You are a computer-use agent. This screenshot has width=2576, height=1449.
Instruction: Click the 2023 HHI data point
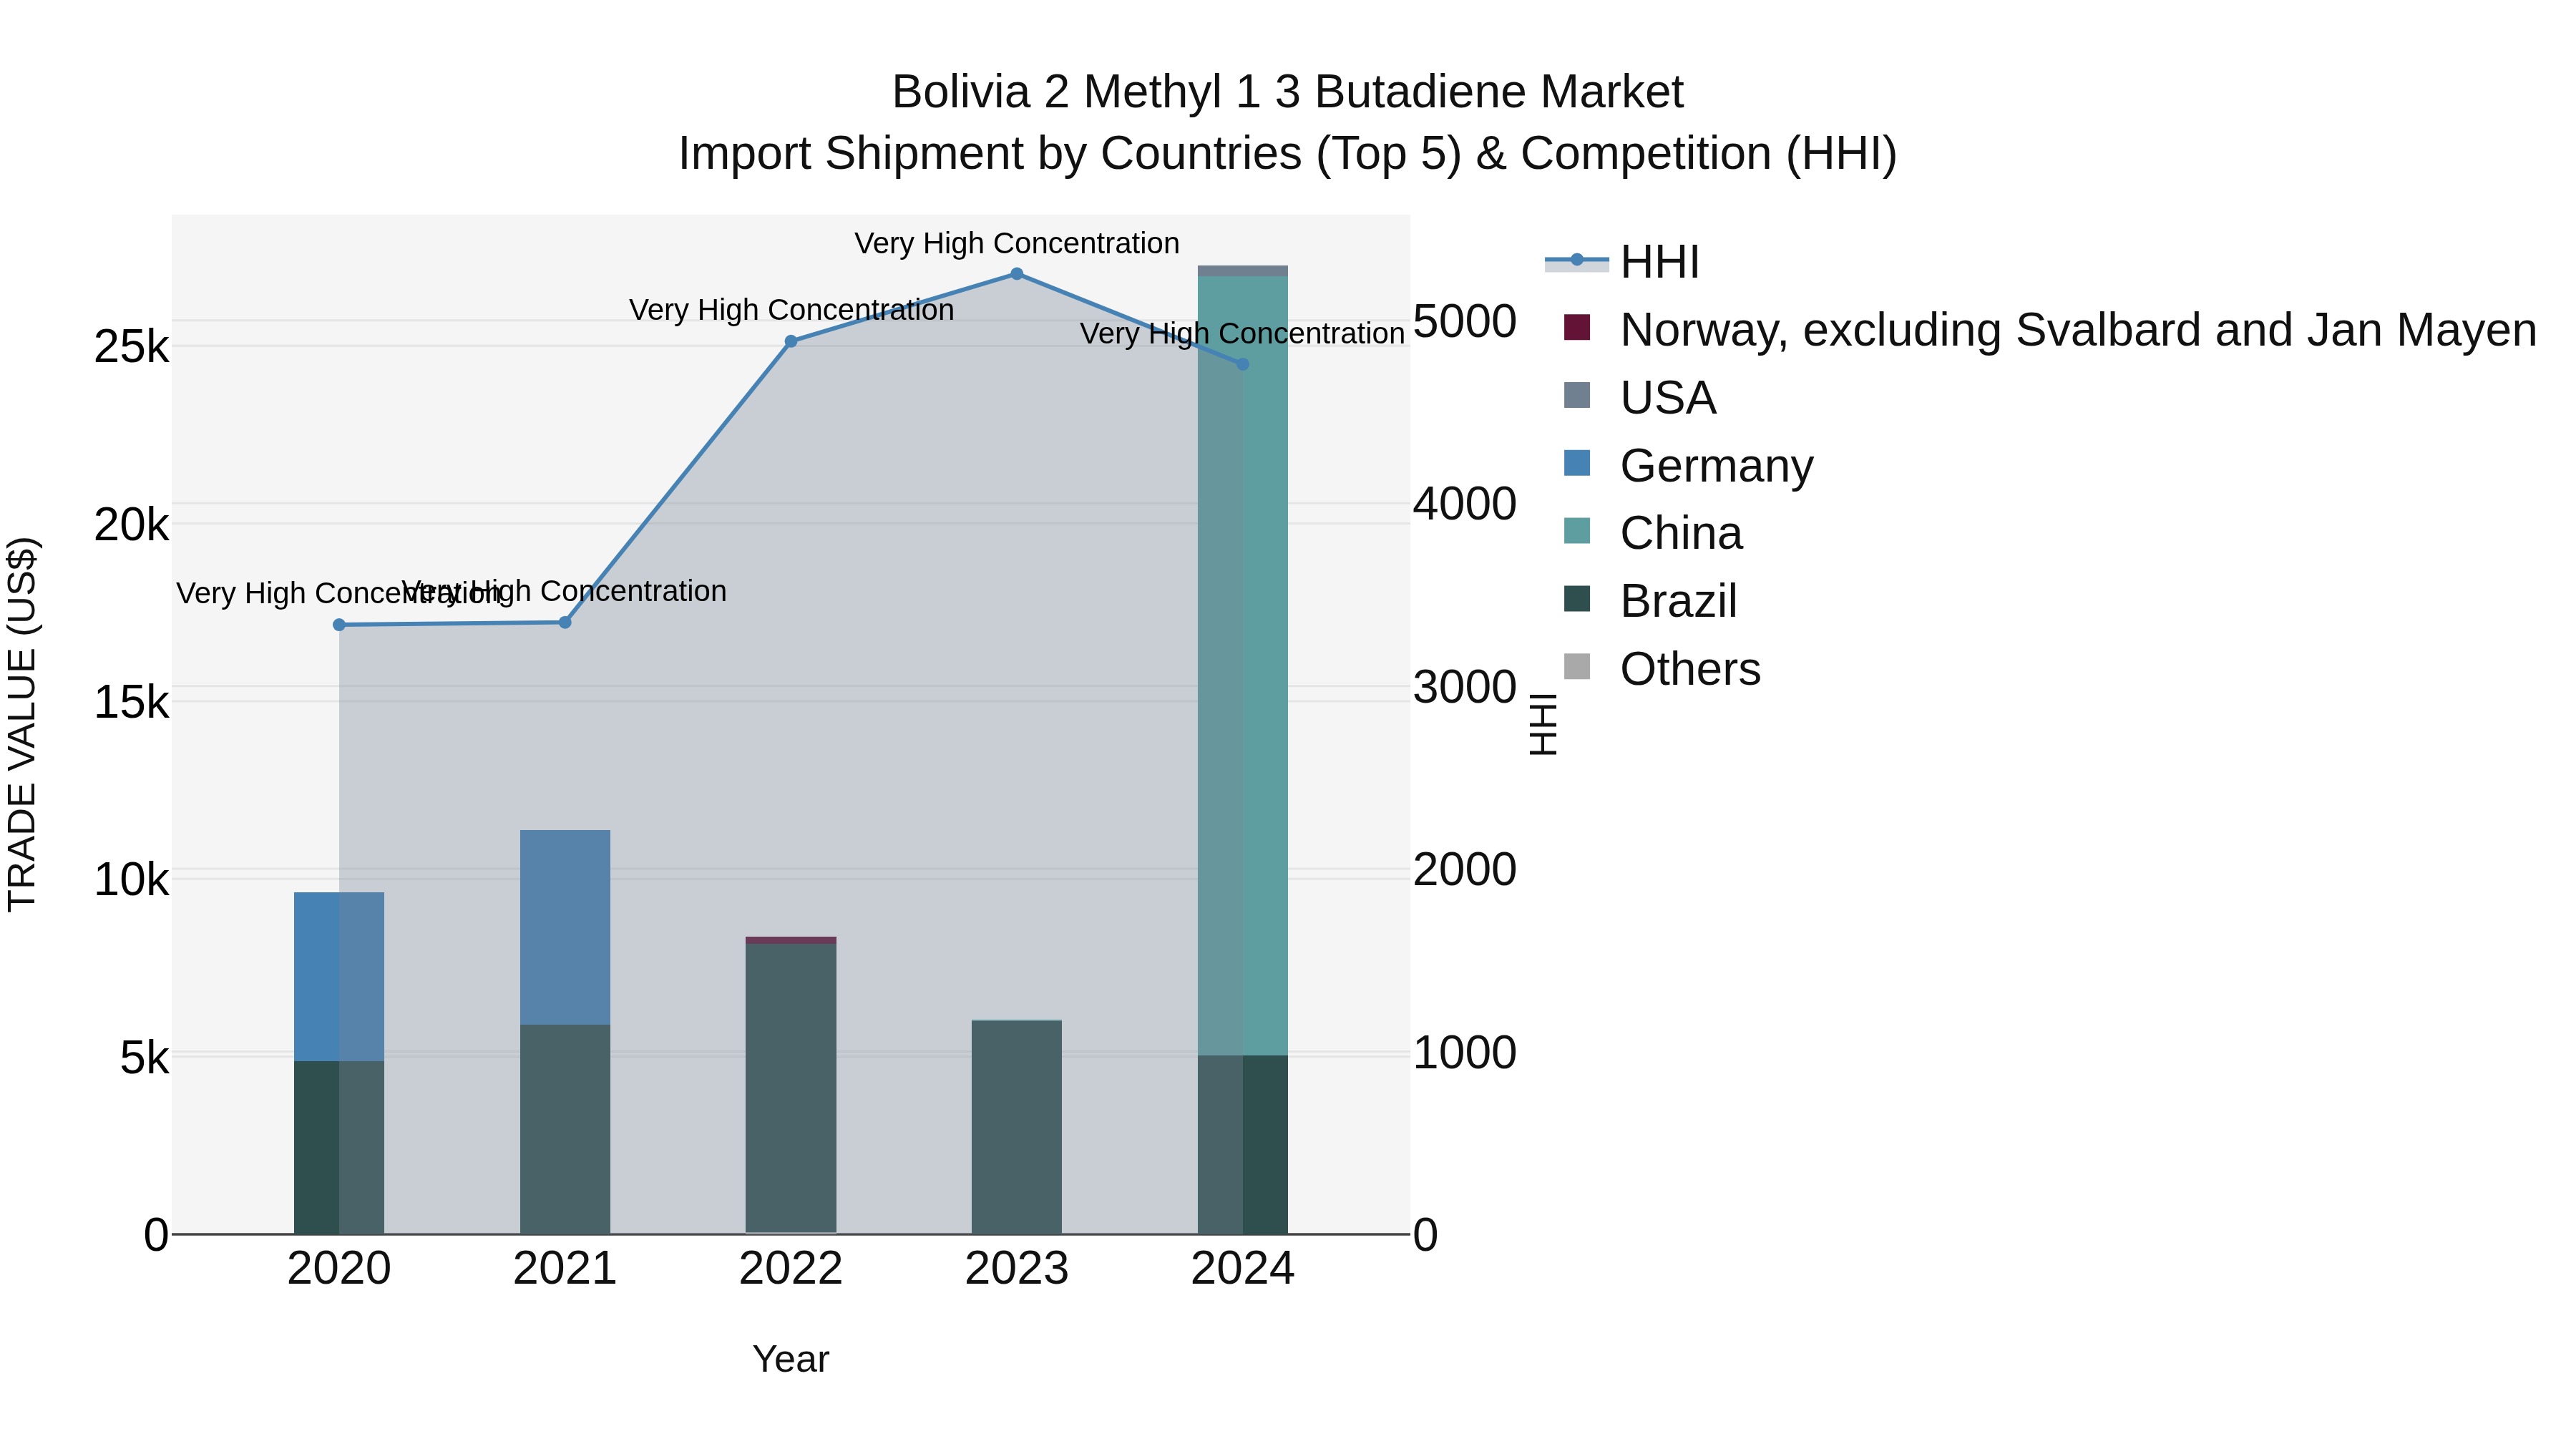coord(1017,274)
